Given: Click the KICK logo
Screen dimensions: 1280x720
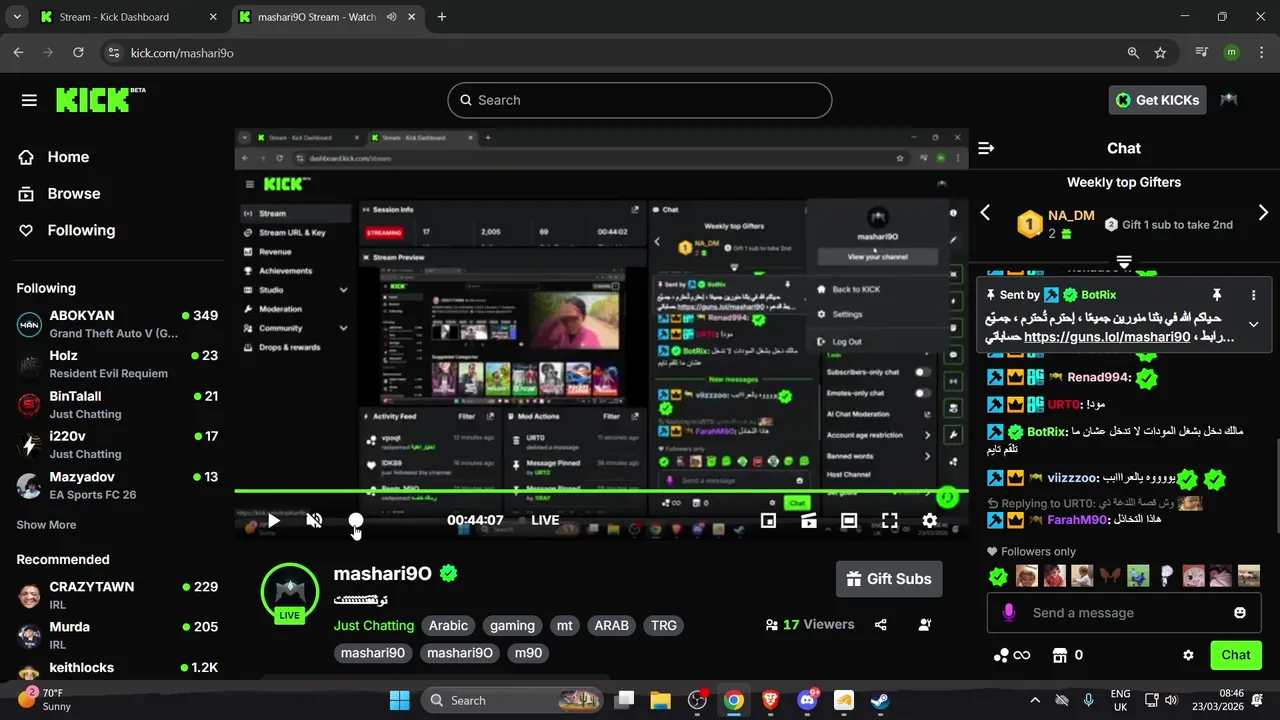Looking at the screenshot, I should pos(100,99).
